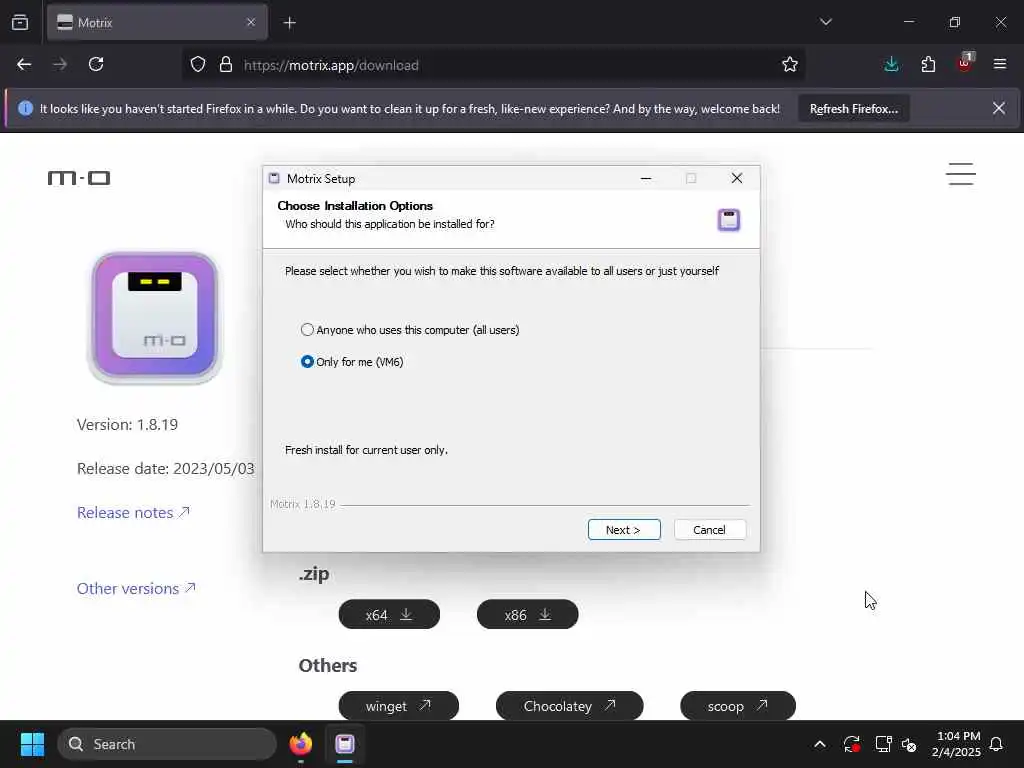Click Refresh Firefox button
1024x768 pixels.
pyautogui.click(x=854, y=109)
